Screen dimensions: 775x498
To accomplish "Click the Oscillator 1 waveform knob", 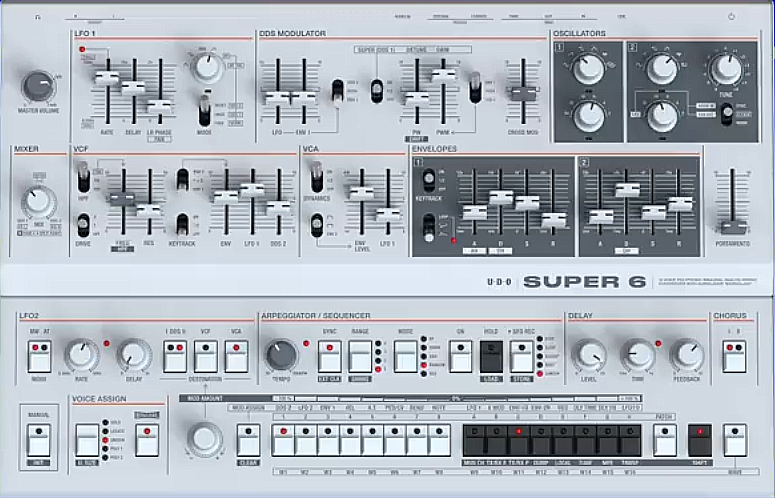I will [588, 68].
